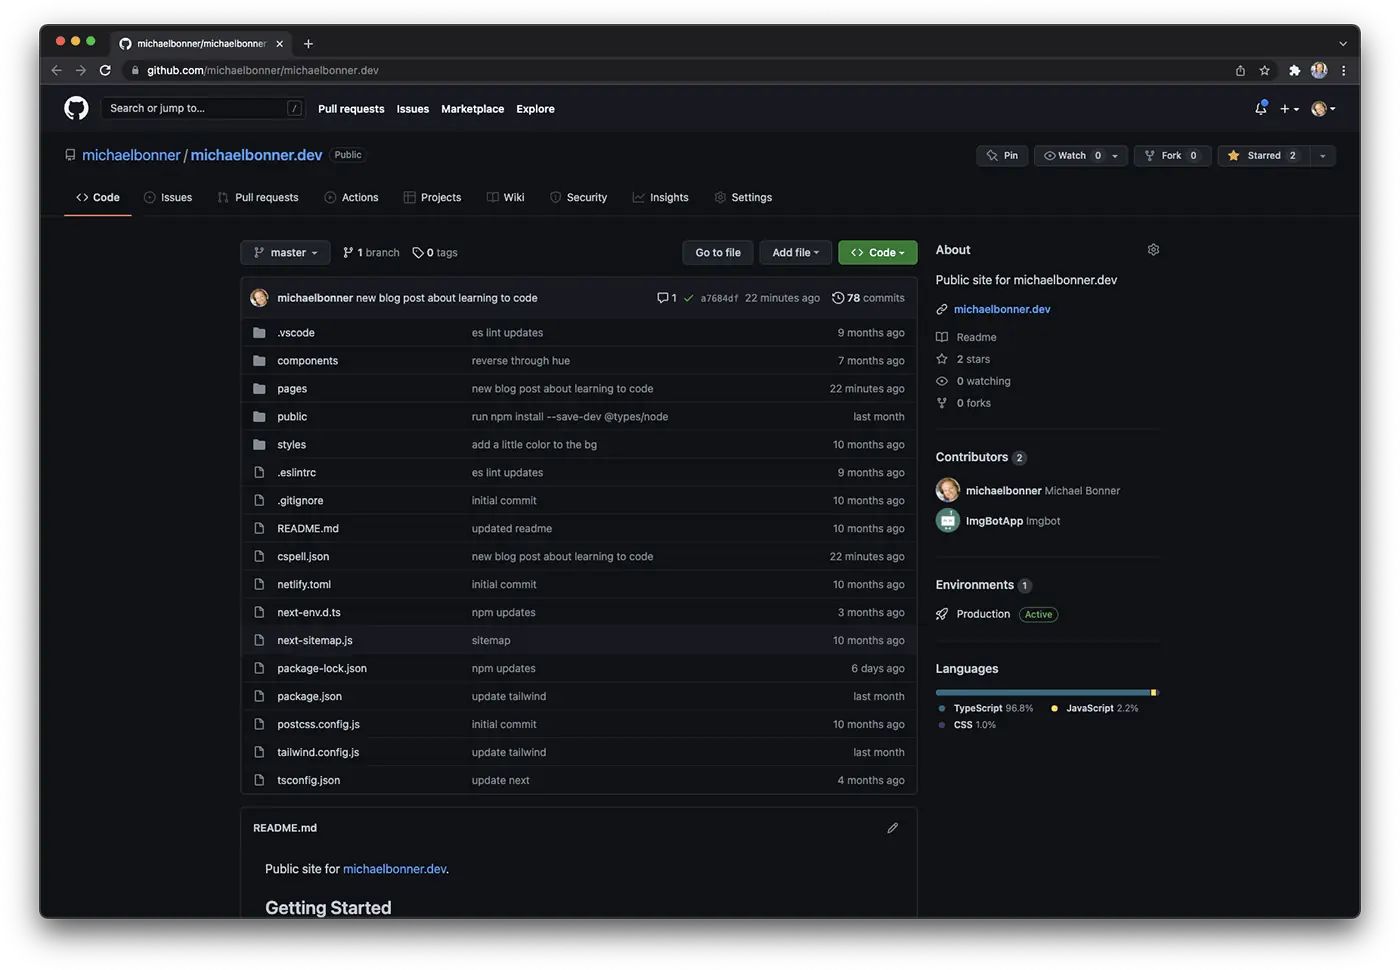The image size is (1400, 970).
Task: Open the branch icon showing 1 branch
Action: pos(349,252)
